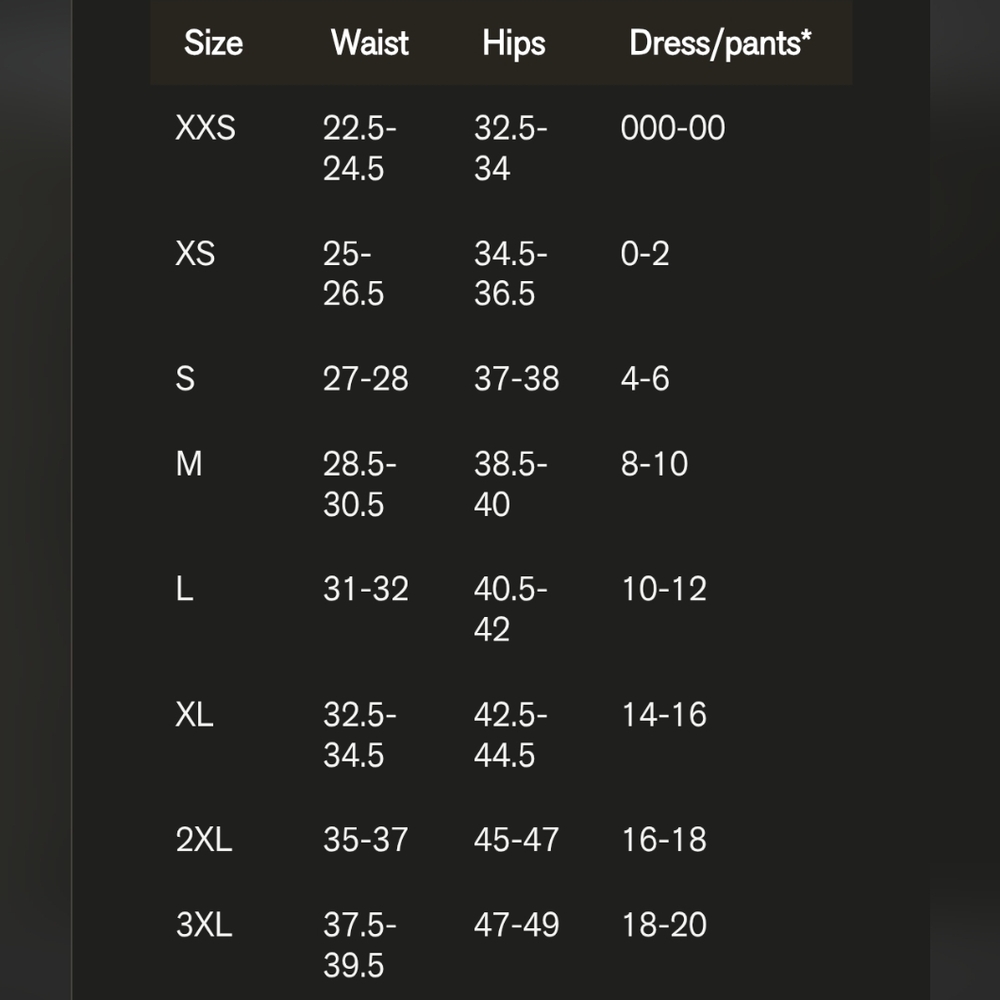Click the 000-00 dress size cell
Viewport: 1000px width, 1000px height.
coord(673,128)
